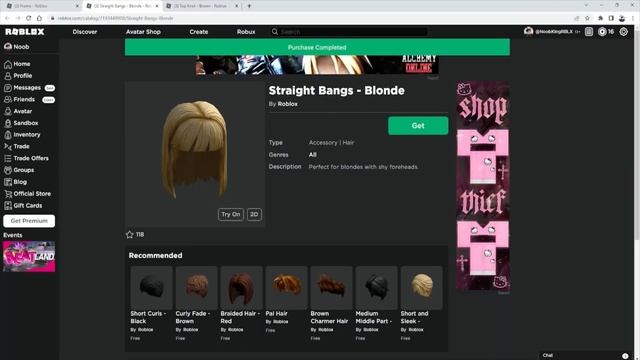The height and width of the screenshot is (360, 640).
Task: Click in the search input field
Action: click(x=353, y=31)
